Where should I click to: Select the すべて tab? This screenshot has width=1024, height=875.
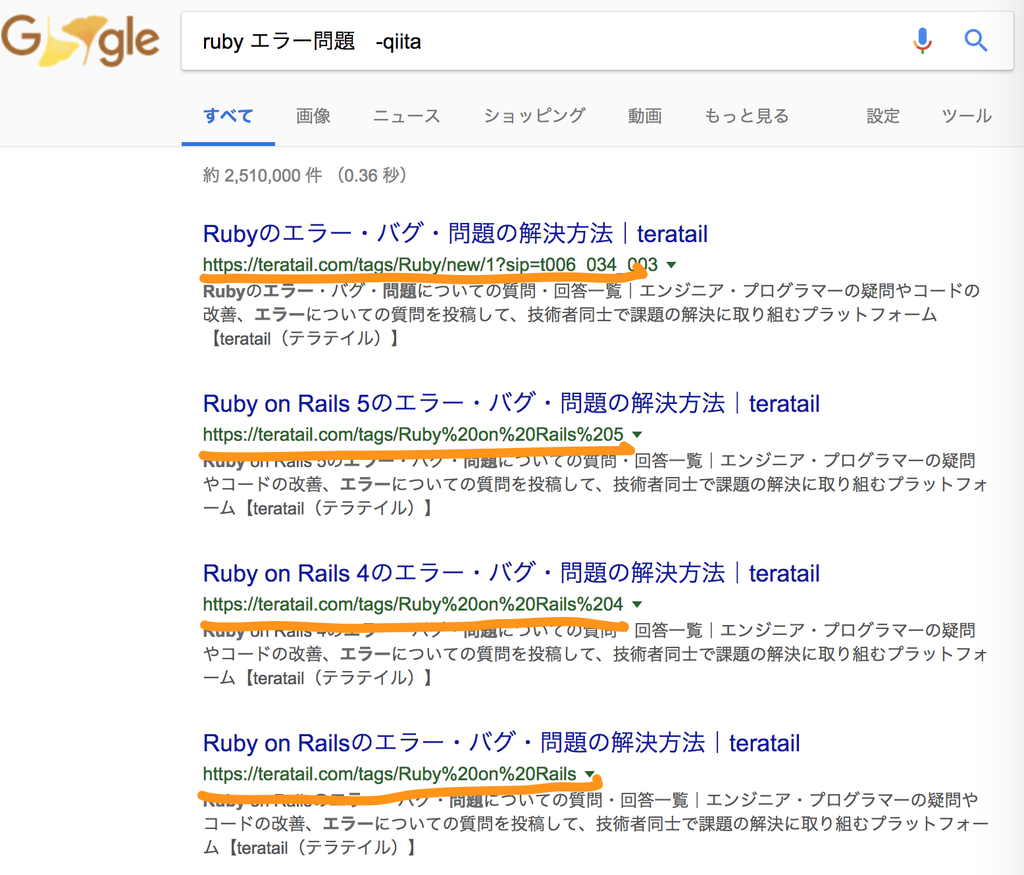click(x=228, y=116)
